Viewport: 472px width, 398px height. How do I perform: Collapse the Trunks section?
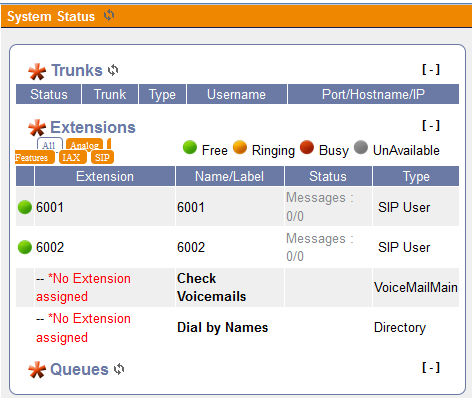(x=431, y=69)
